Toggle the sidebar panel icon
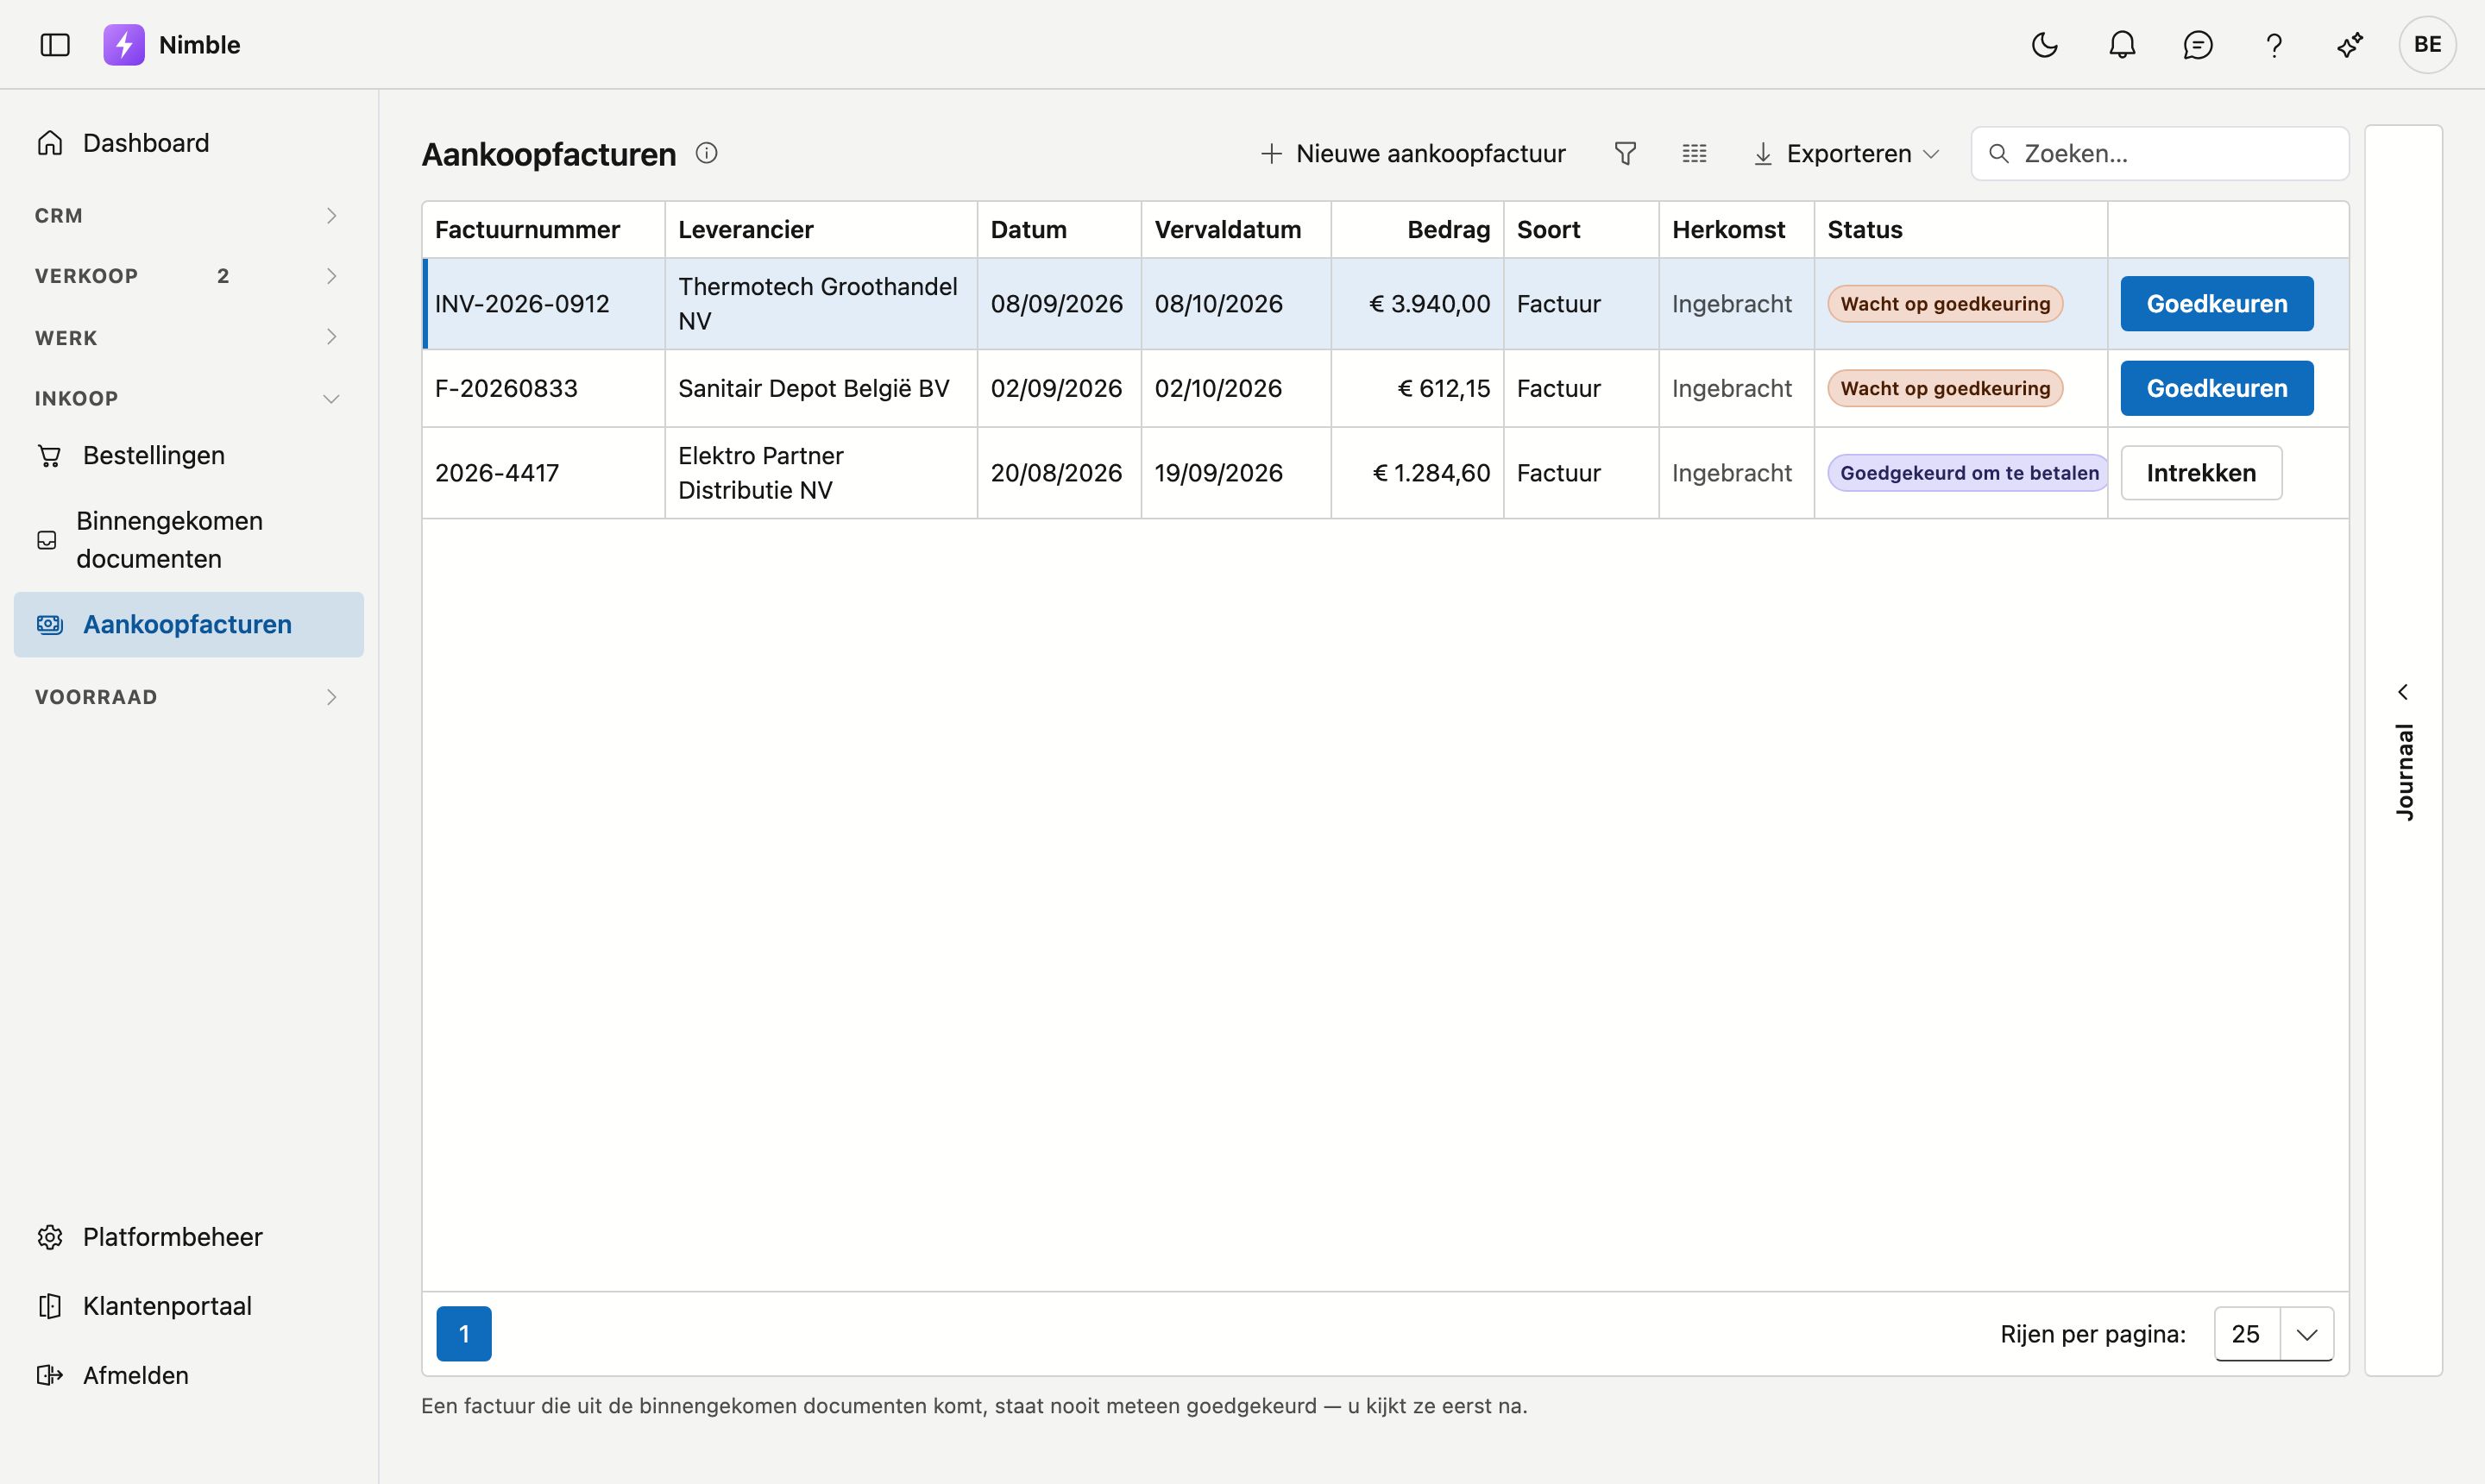This screenshot has width=2485, height=1484. coord(55,45)
